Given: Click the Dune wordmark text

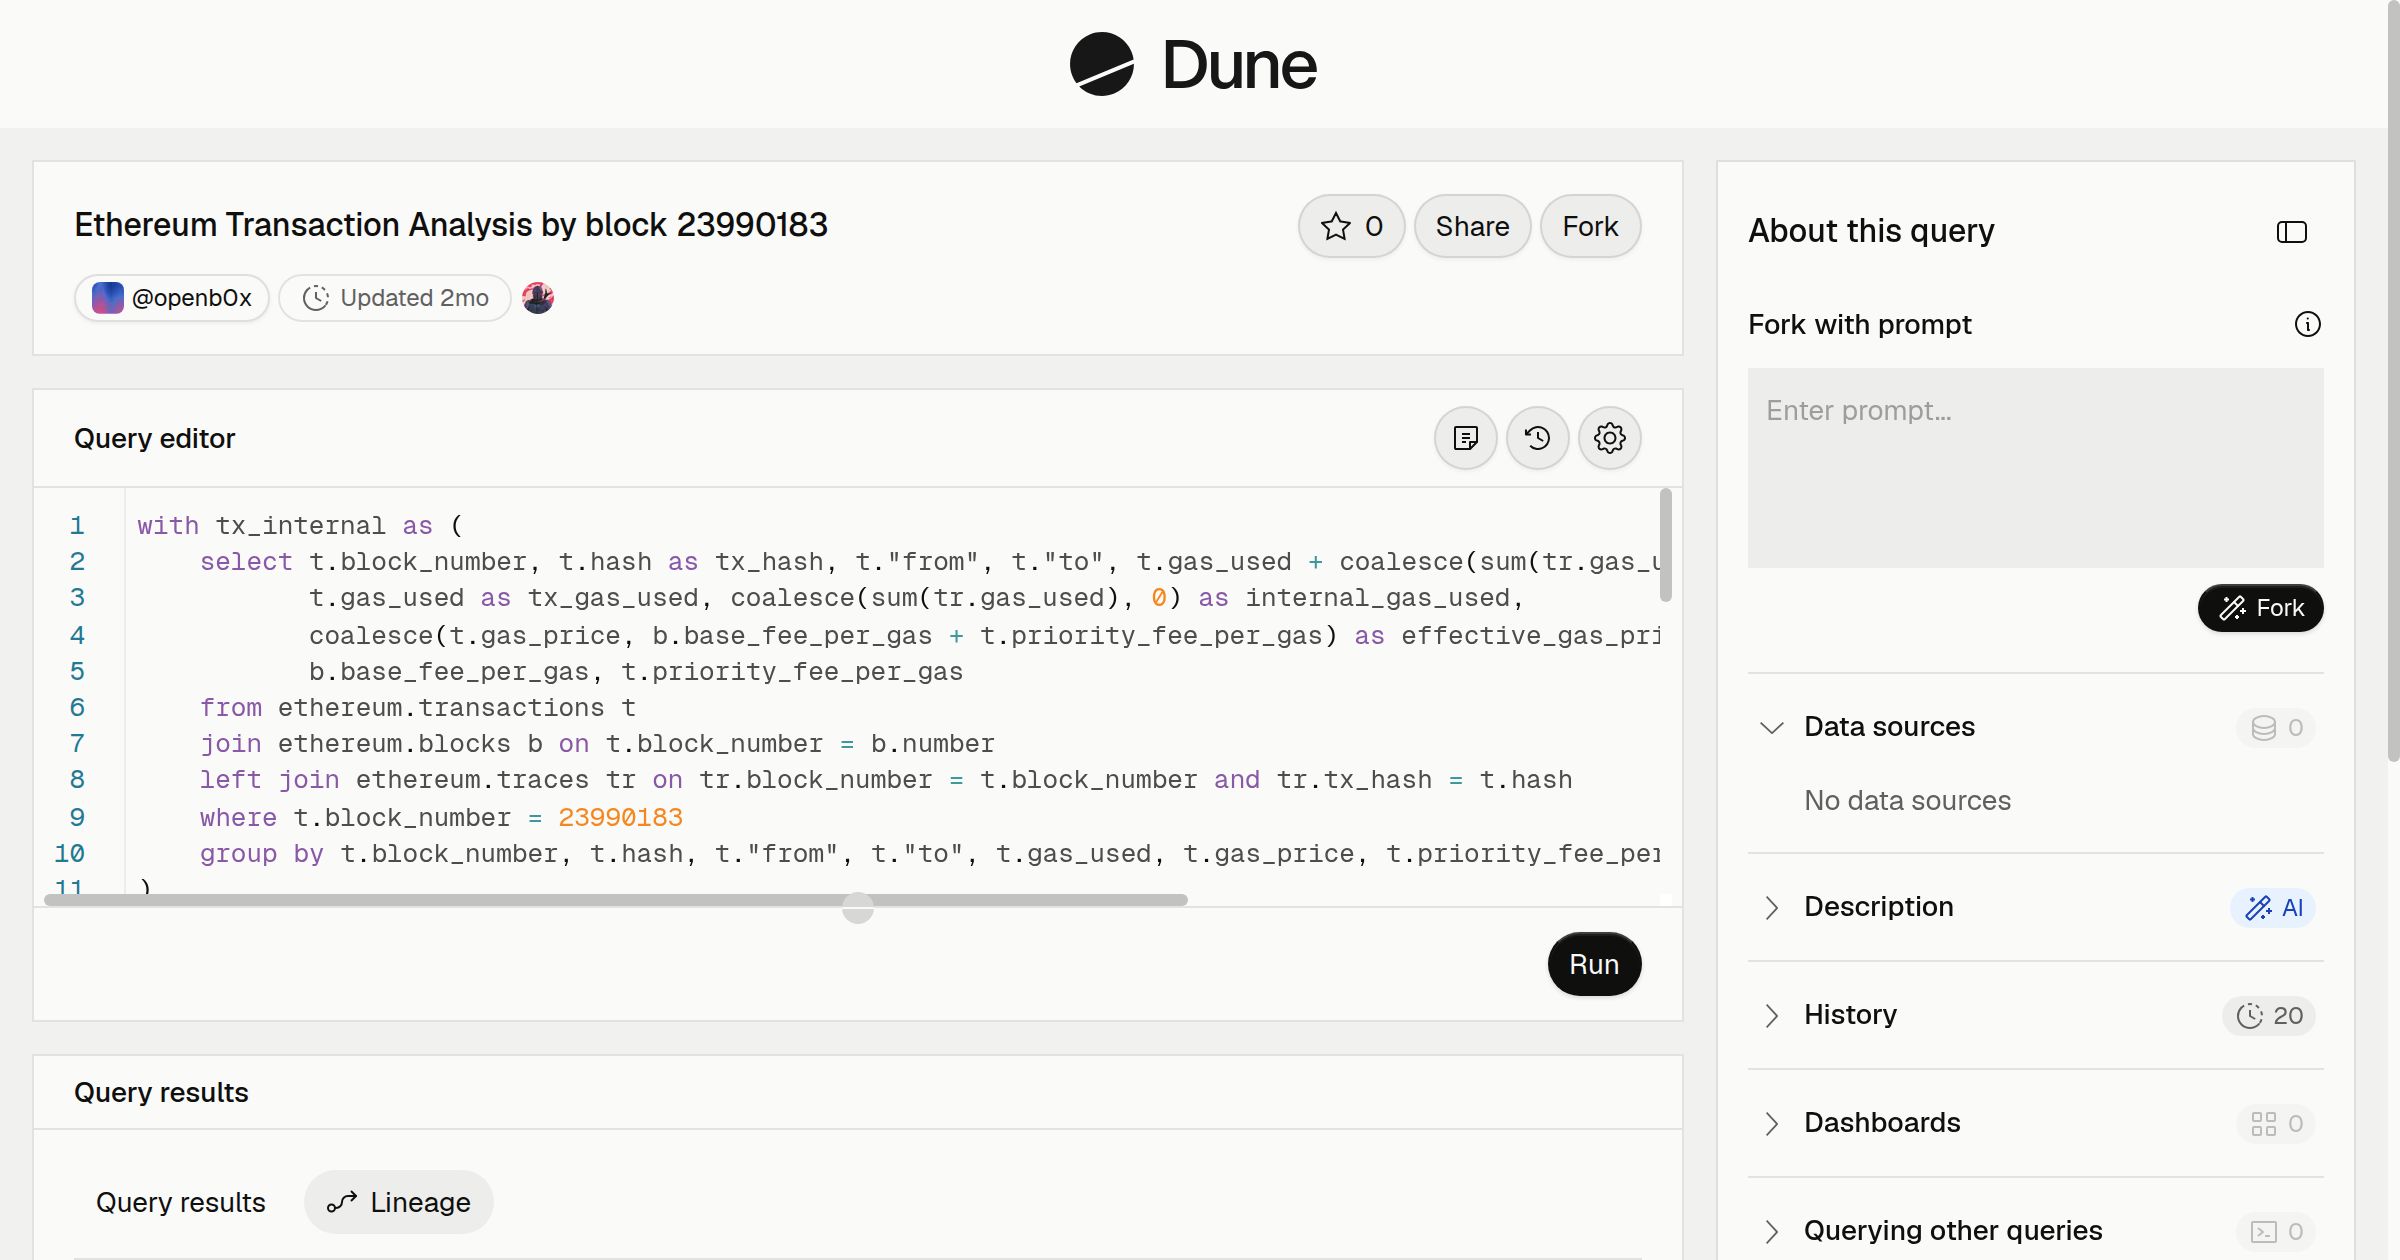Looking at the screenshot, I should 1239,65.
